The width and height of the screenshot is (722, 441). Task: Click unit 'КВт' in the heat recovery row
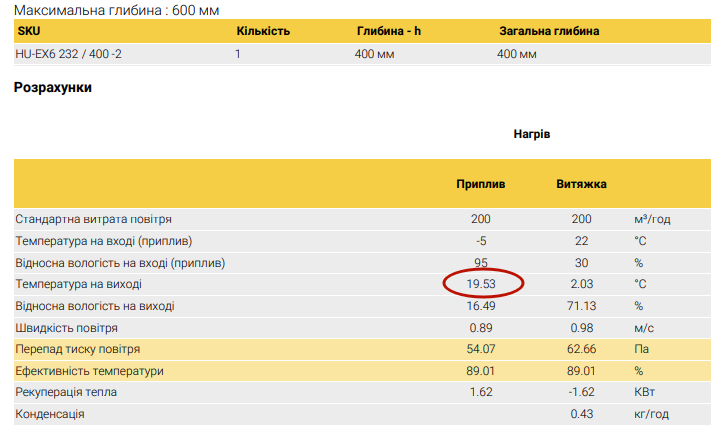(x=644, y=392)
